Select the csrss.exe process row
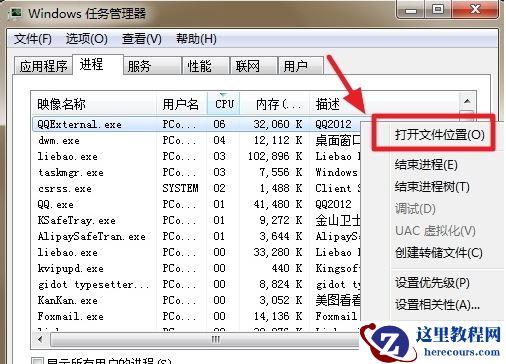 click(197, 188)
